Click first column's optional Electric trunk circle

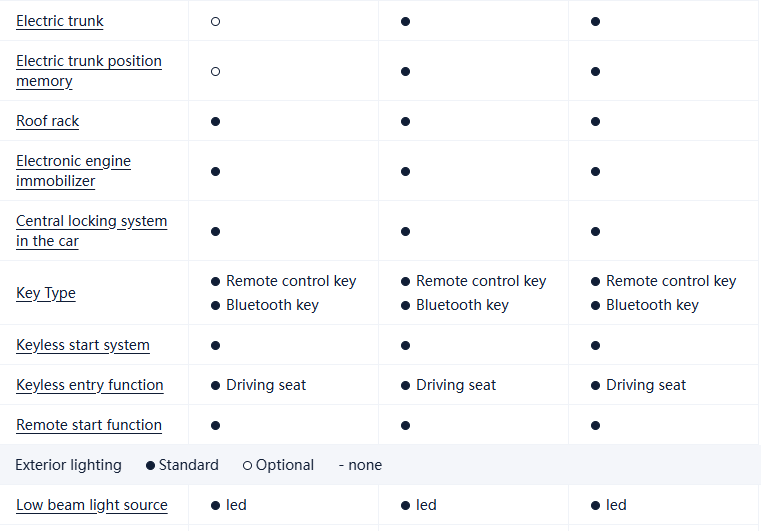(x=216, y=21)
